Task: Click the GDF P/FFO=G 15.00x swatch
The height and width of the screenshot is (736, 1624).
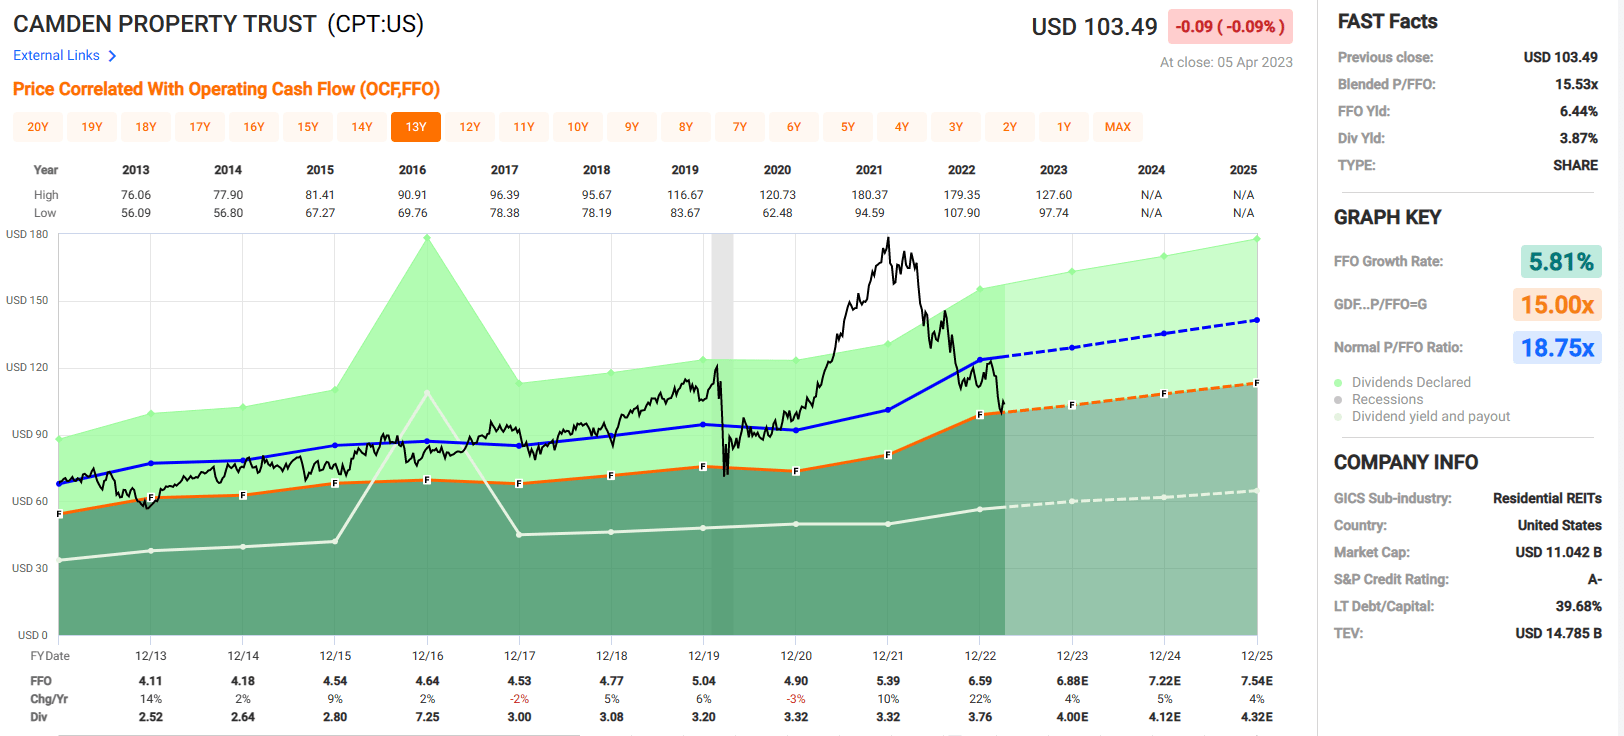Action: tap(1557, 305)
